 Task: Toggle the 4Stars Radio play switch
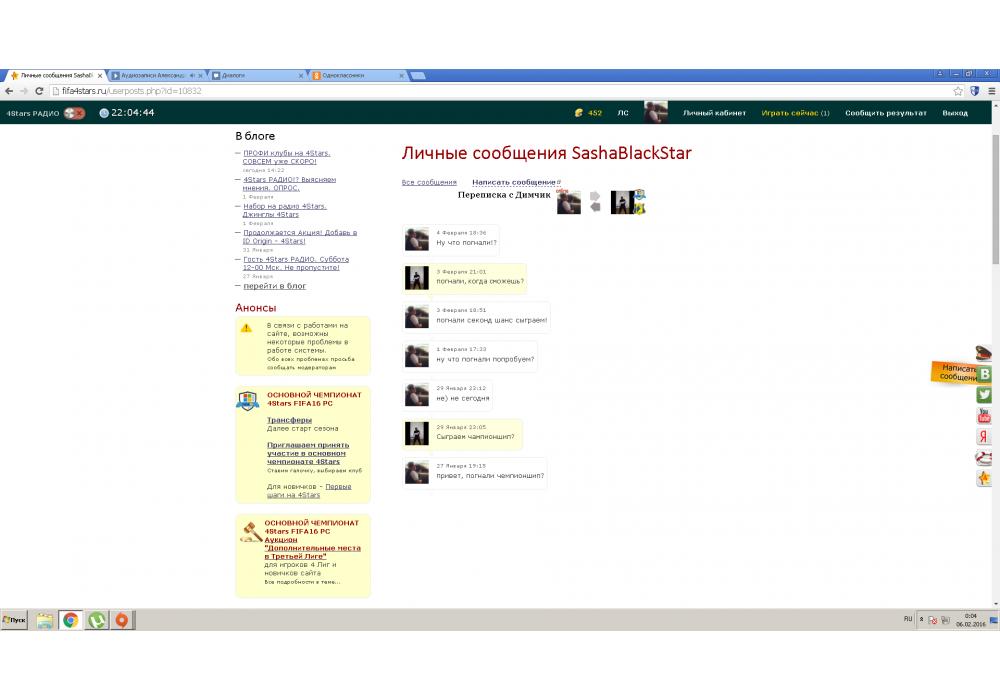click(74, 113)
